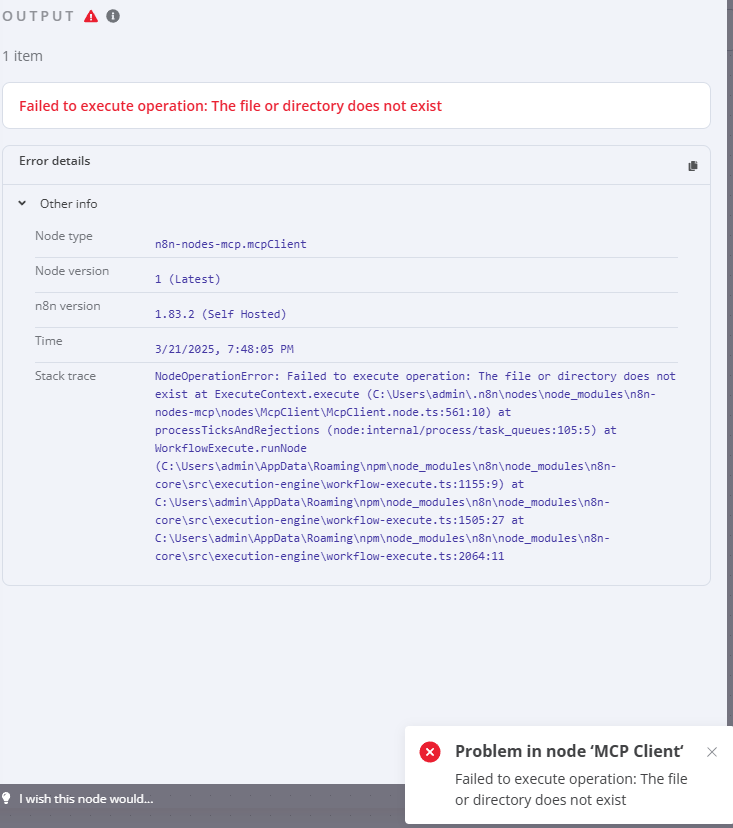
Task: Click the notification's error message text
Action: [x=570, y=789]
